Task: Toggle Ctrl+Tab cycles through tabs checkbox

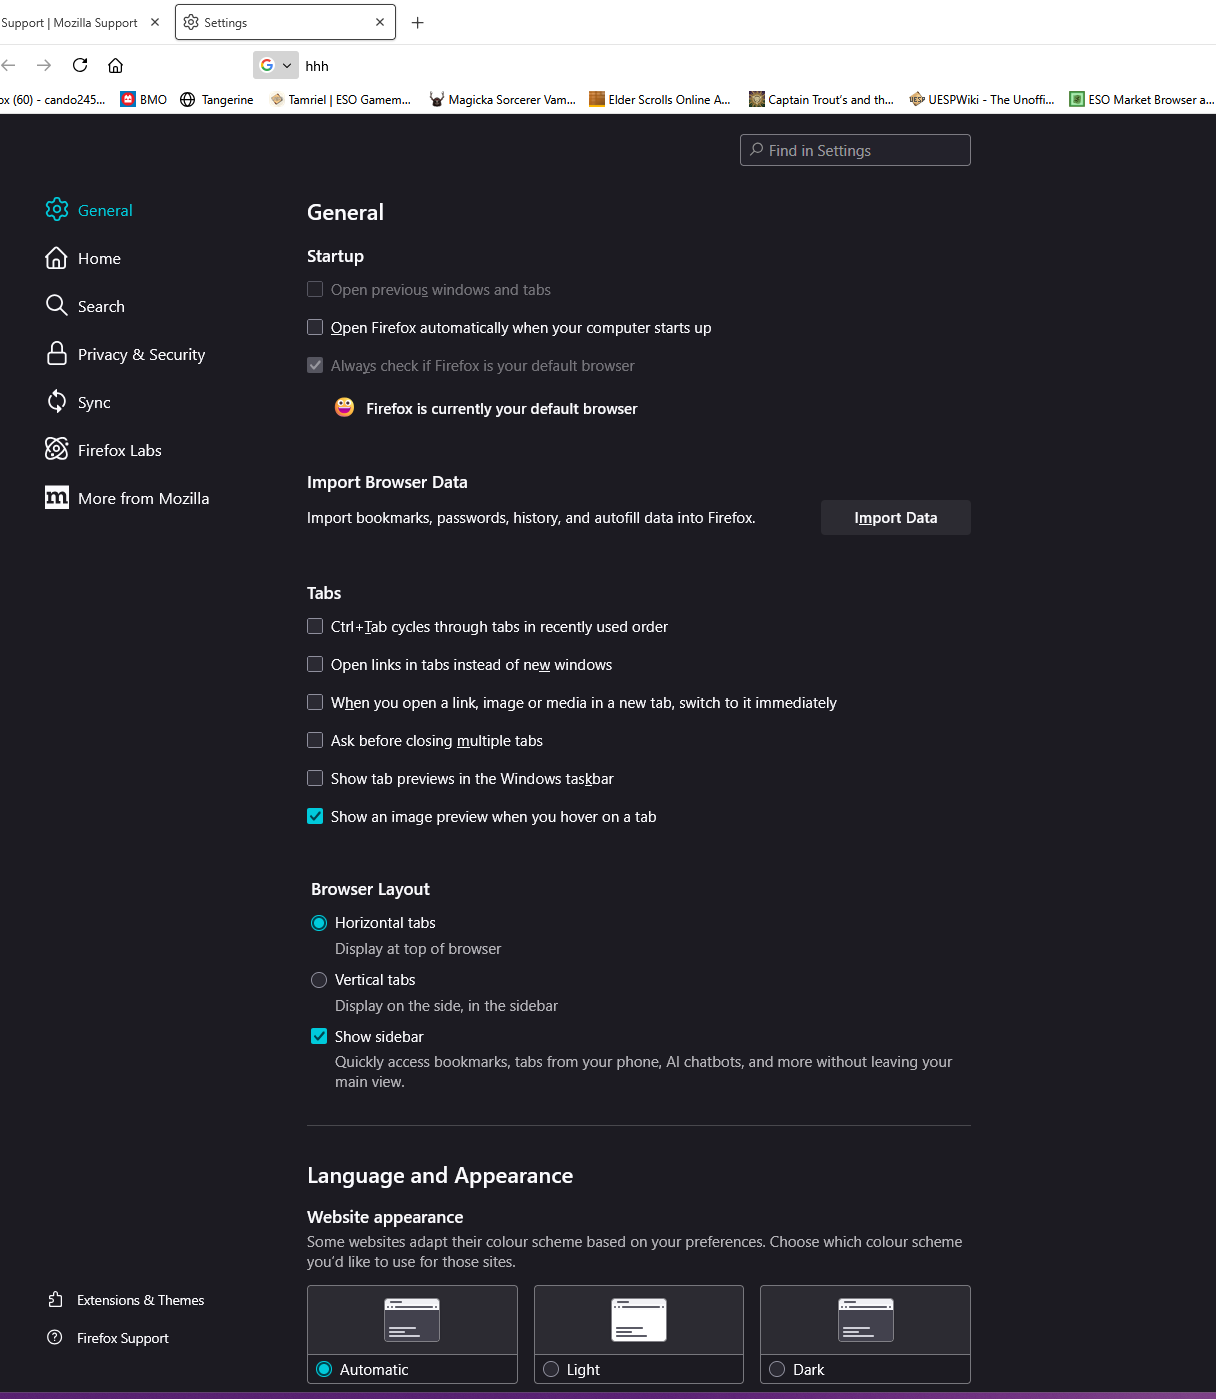Action: pyautogui.click(x=315, y=626)
